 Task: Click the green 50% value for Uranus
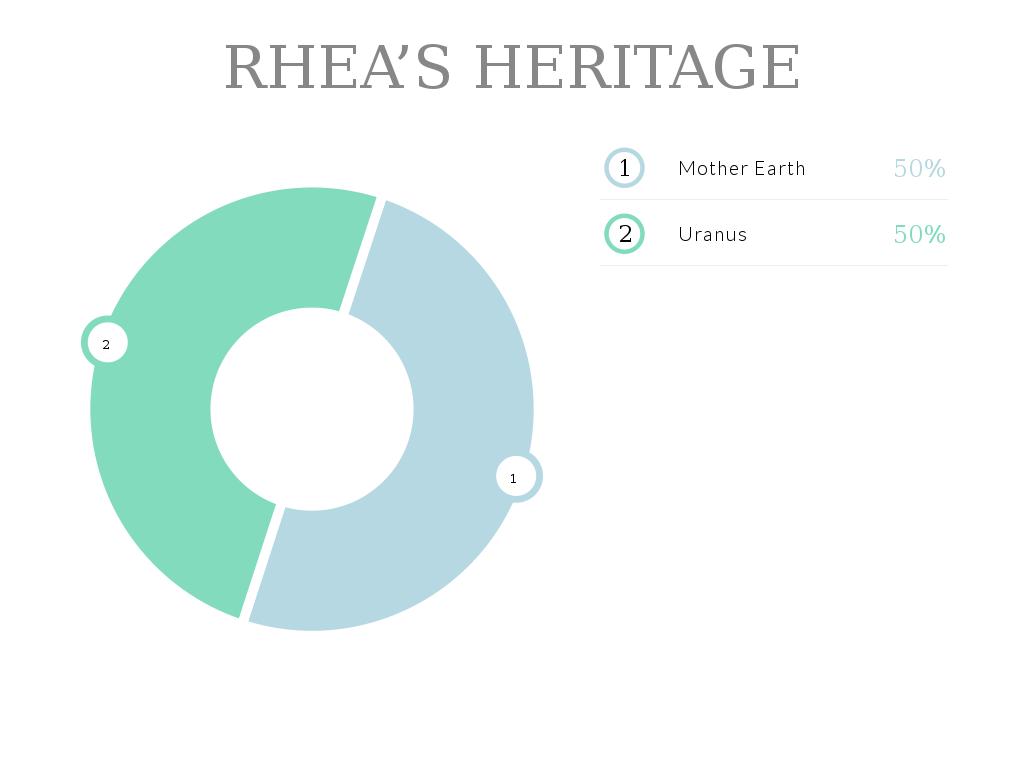(x=919, y=234)
